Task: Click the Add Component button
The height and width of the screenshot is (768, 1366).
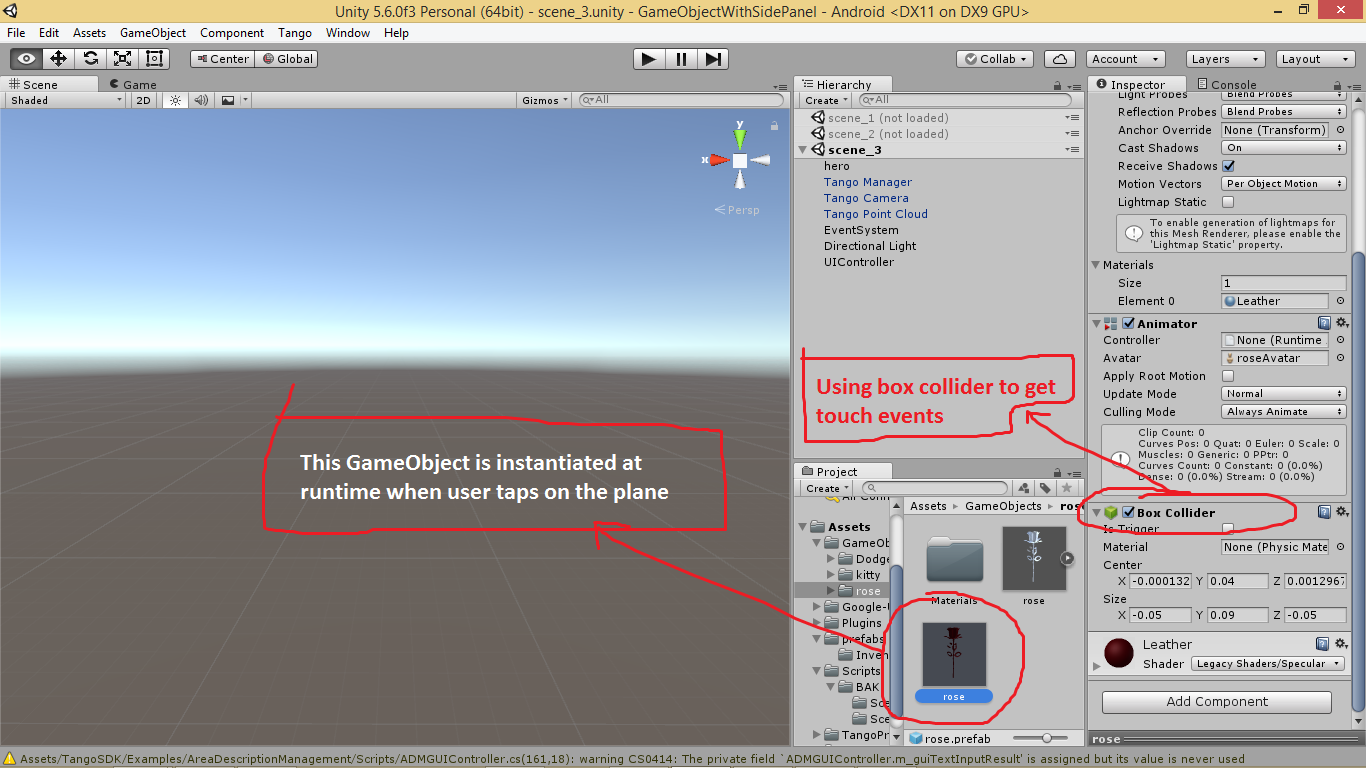Action: click(1216, 702)
